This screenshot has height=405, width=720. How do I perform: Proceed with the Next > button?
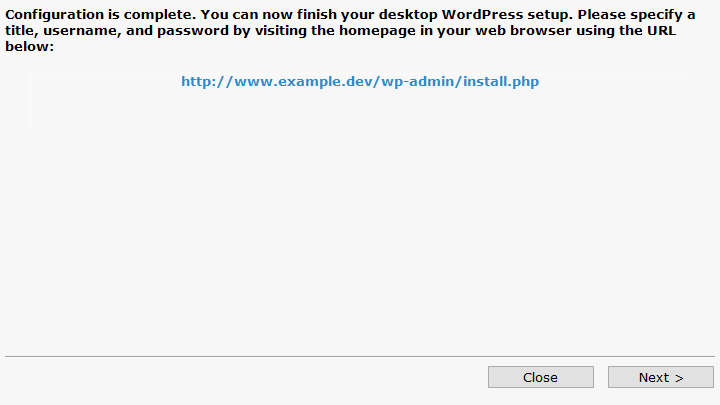[661, 377]
